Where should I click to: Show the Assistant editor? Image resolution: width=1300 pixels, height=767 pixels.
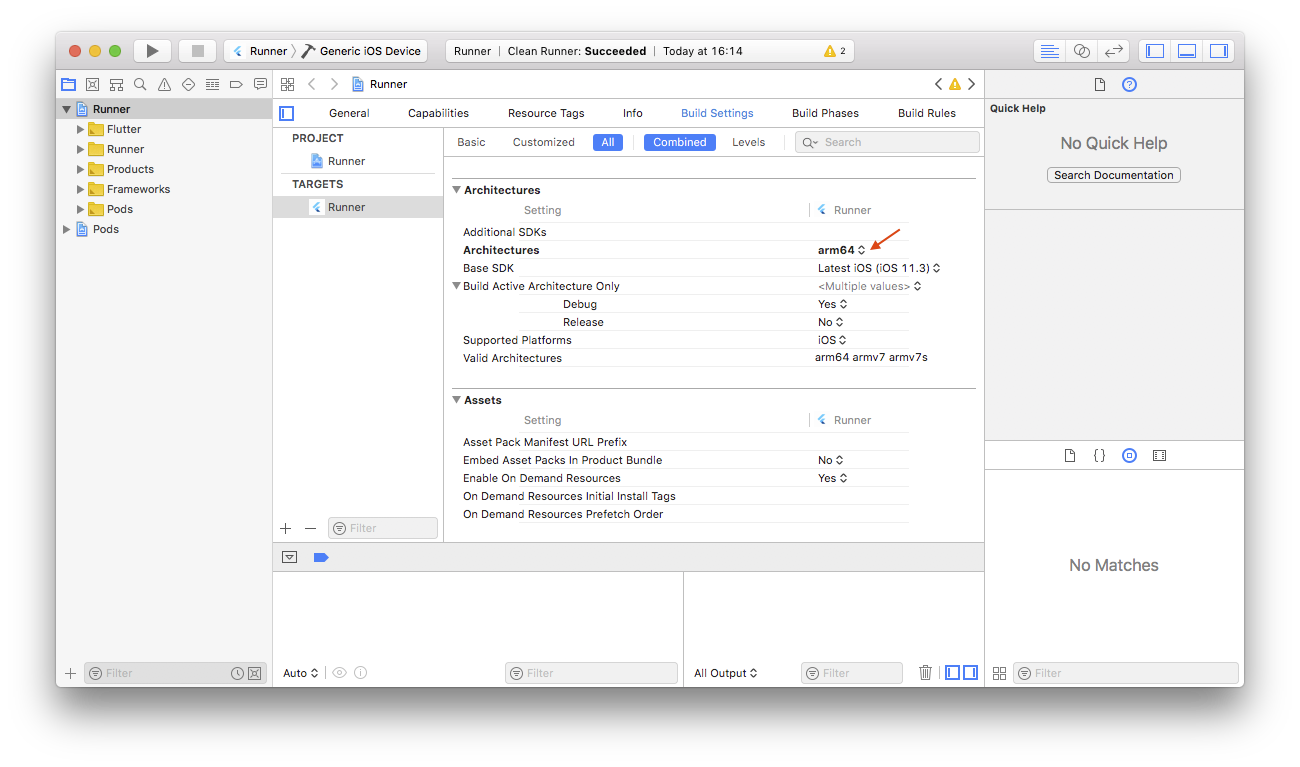click(x=1081, y=51)
